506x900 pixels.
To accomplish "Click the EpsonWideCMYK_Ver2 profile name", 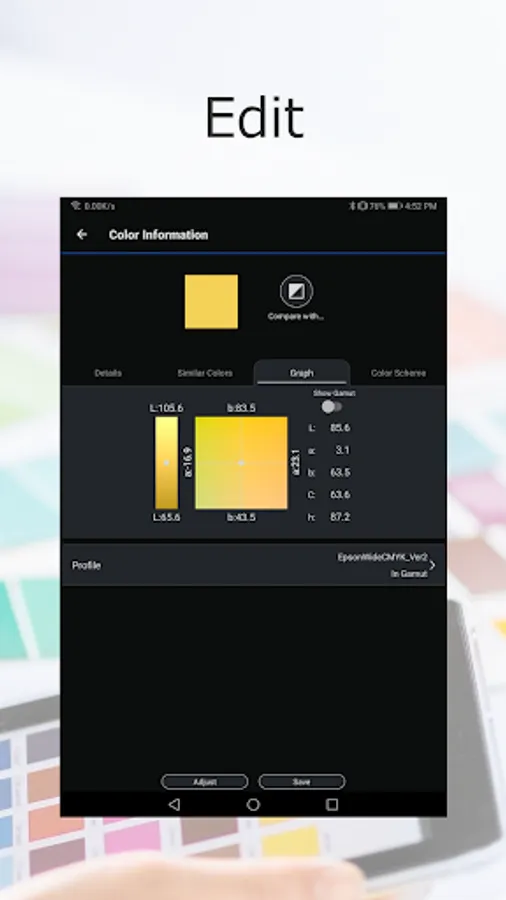I will point(382,557).
